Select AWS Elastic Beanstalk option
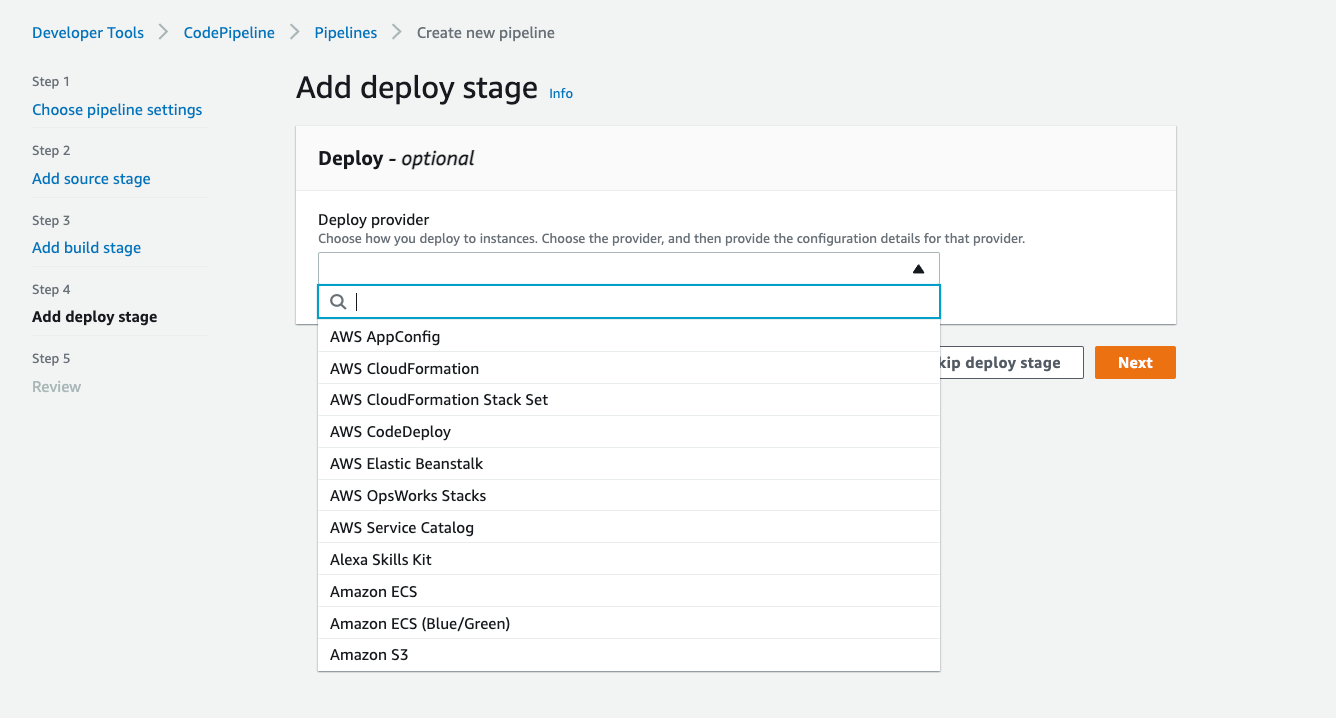Image resolution: width=1336 pixels, height=718 pixels. tap(629, 464)
